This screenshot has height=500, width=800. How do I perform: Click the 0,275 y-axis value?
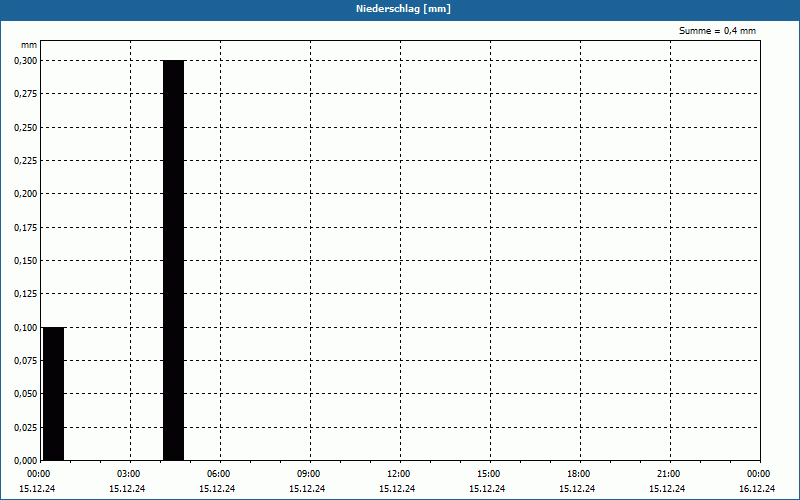click(x=26, y=94)
